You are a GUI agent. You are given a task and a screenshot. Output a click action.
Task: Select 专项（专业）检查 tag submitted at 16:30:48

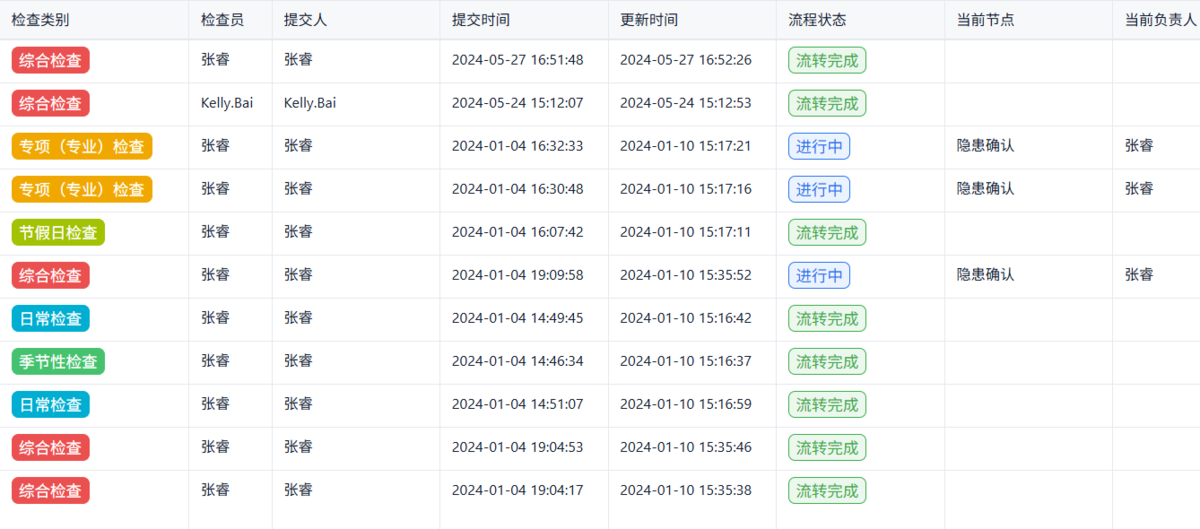pos(82,189)
